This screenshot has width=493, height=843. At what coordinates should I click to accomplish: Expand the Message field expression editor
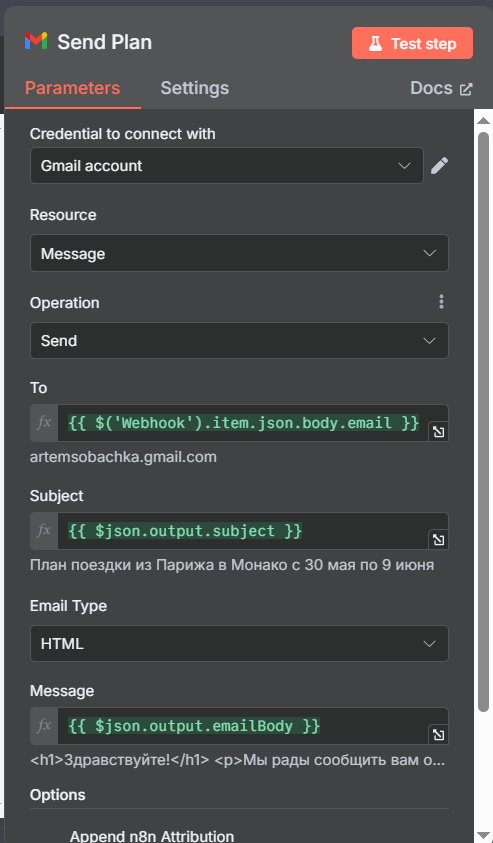[439, 735]
